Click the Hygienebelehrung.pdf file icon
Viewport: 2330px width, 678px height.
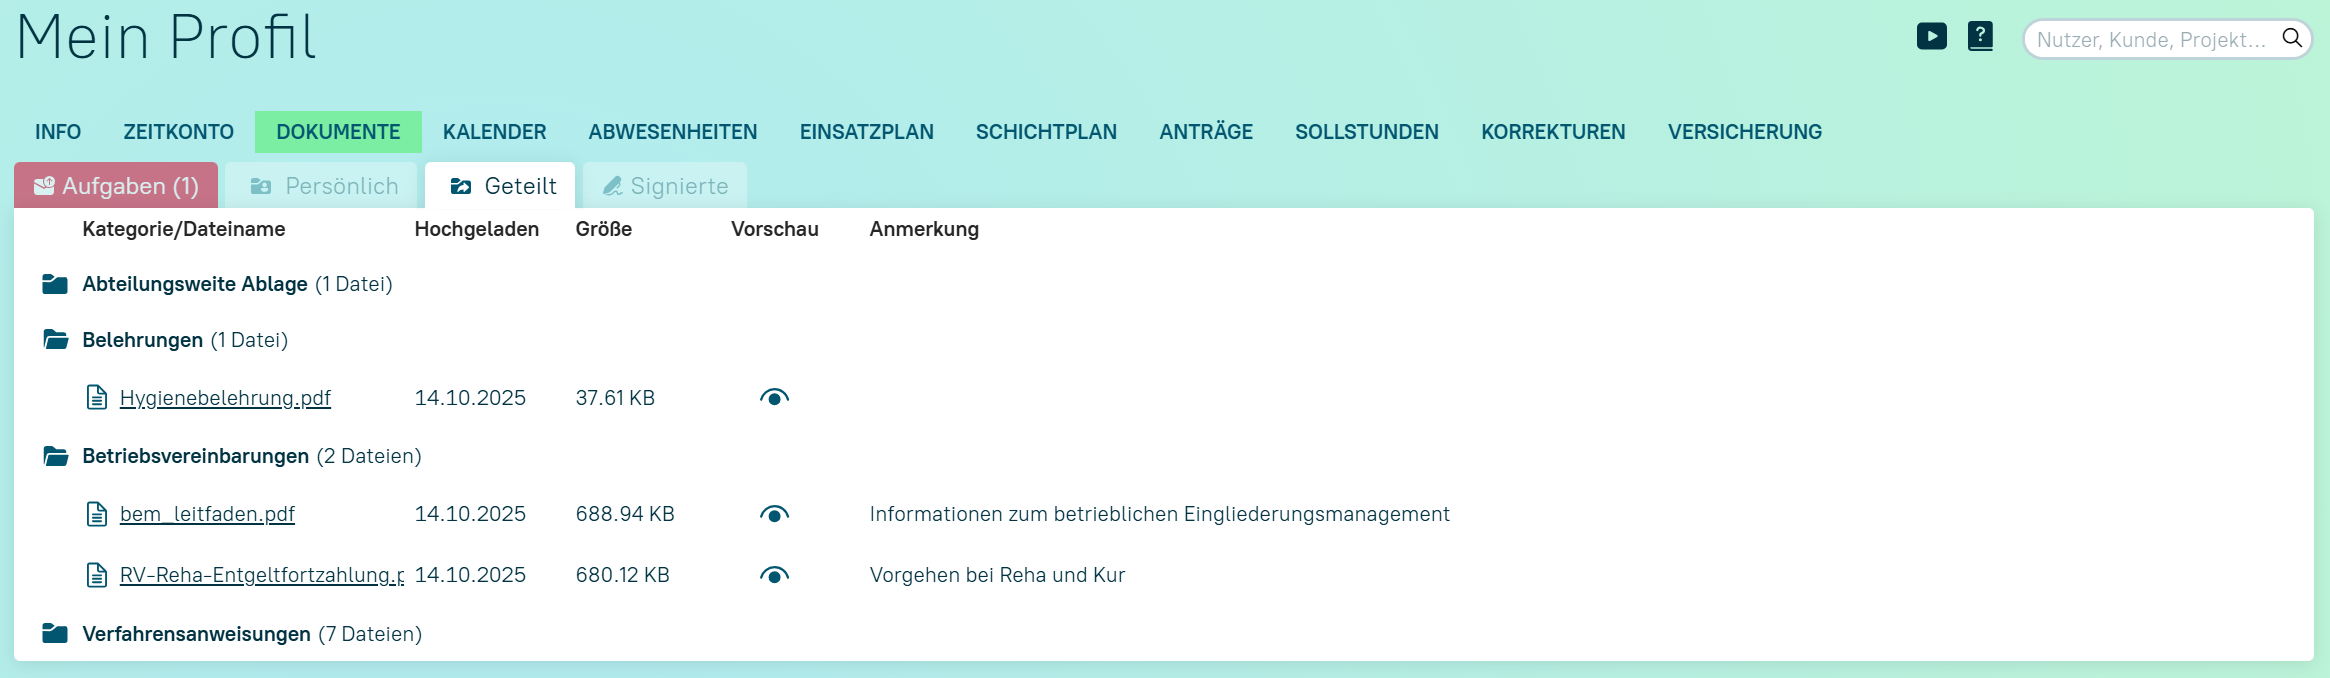click(x=97, y=398)
